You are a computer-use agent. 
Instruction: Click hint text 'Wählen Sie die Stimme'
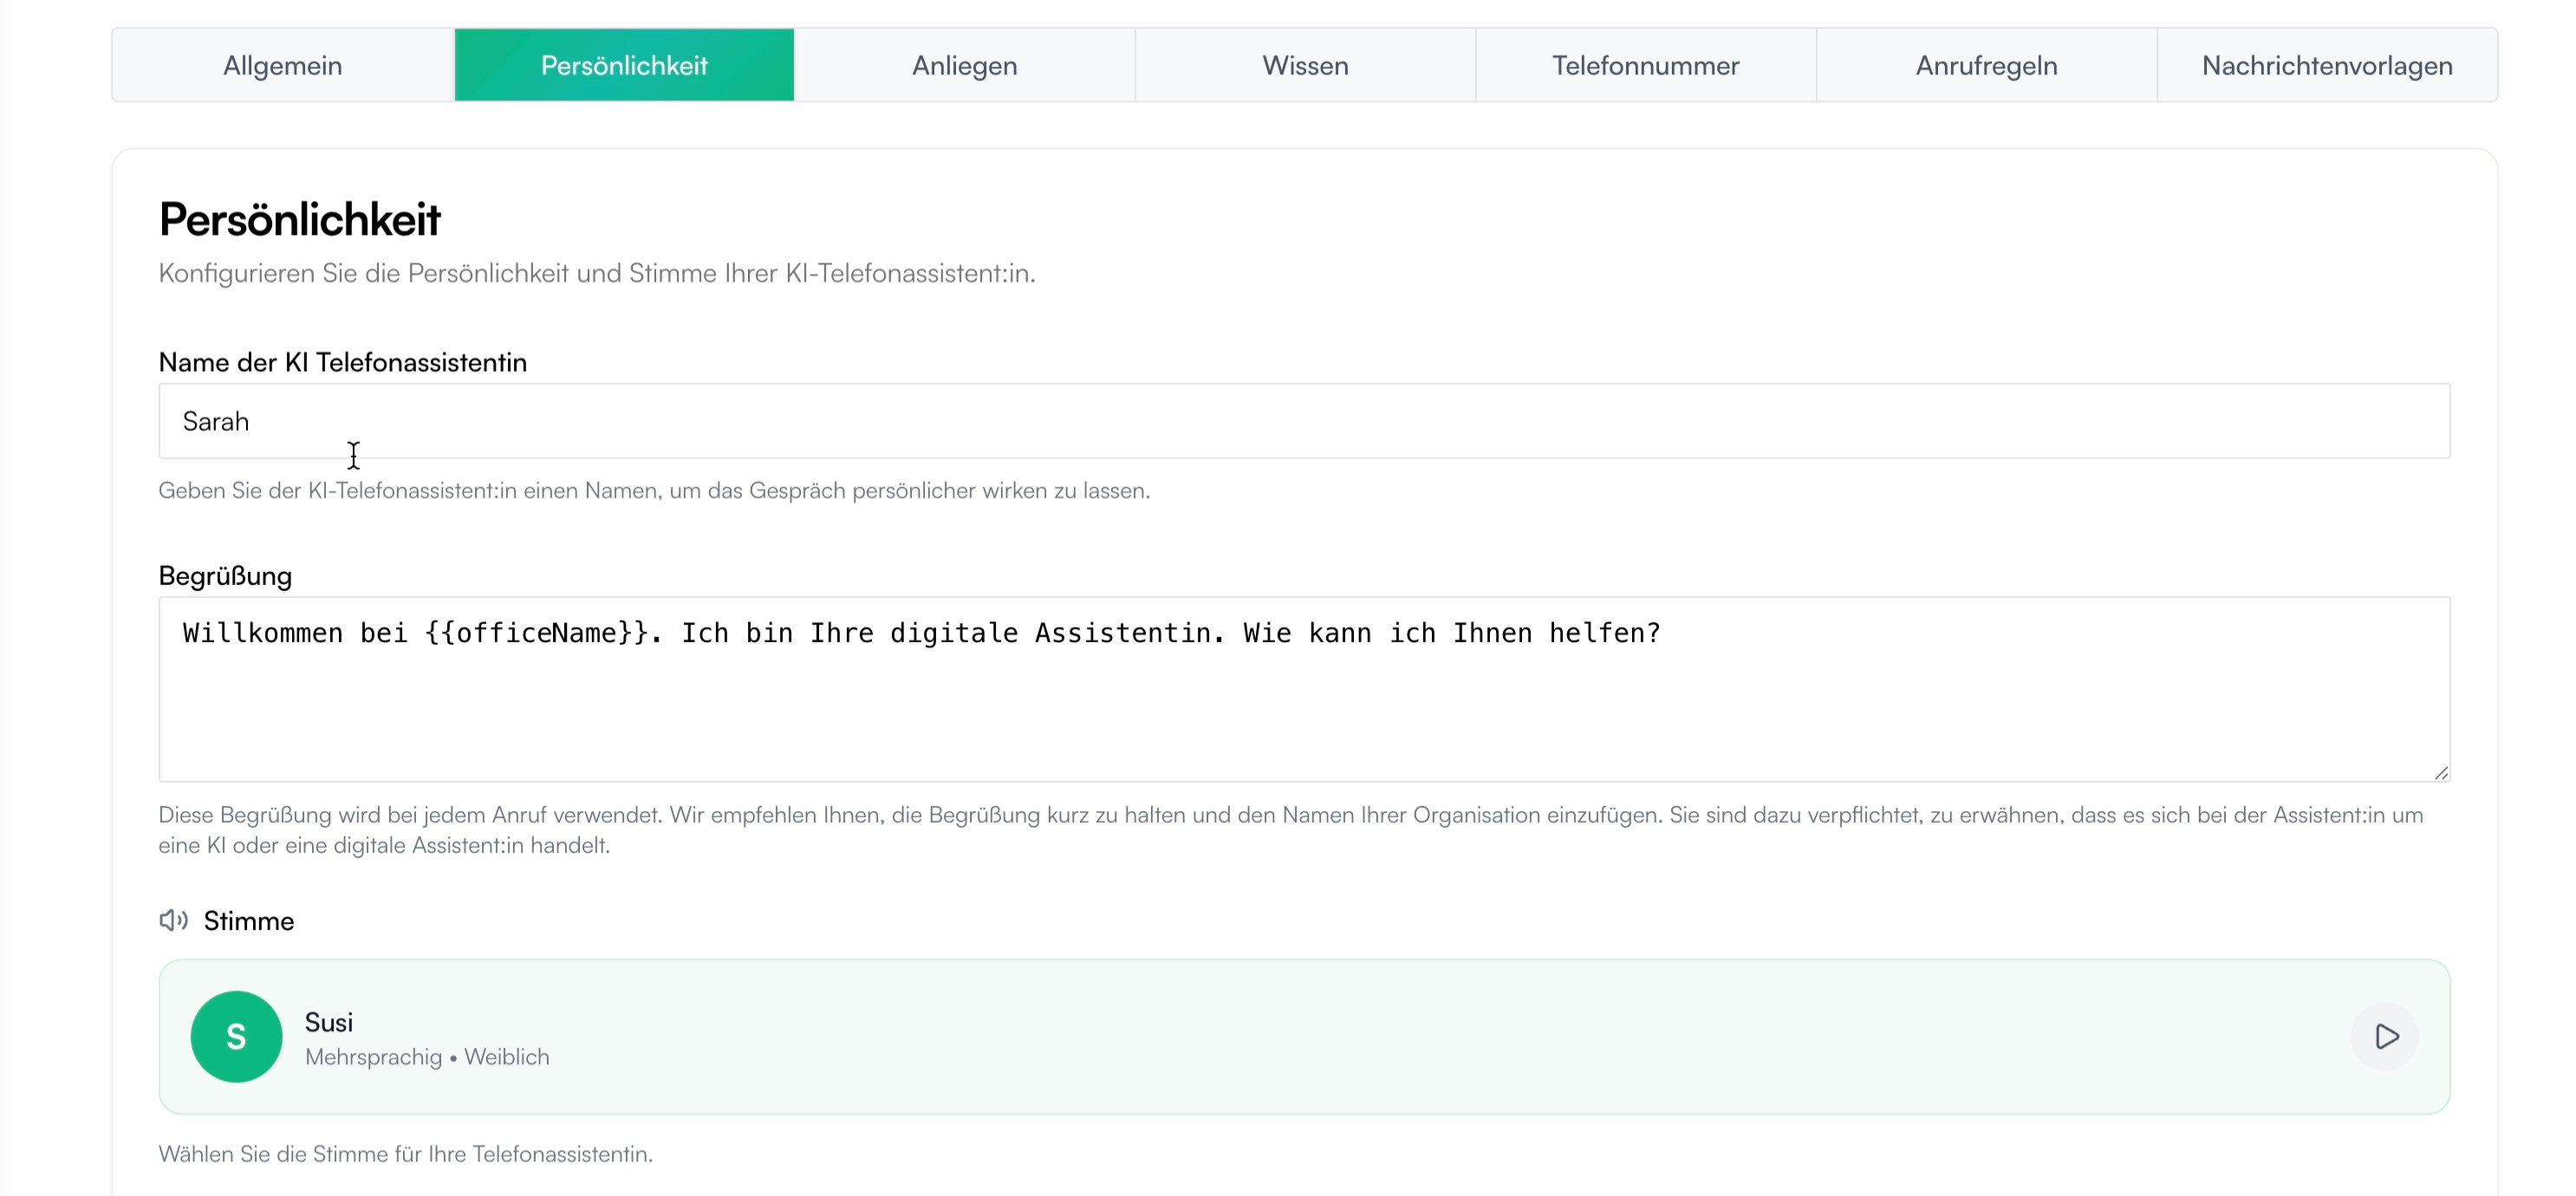[405, 1154]
